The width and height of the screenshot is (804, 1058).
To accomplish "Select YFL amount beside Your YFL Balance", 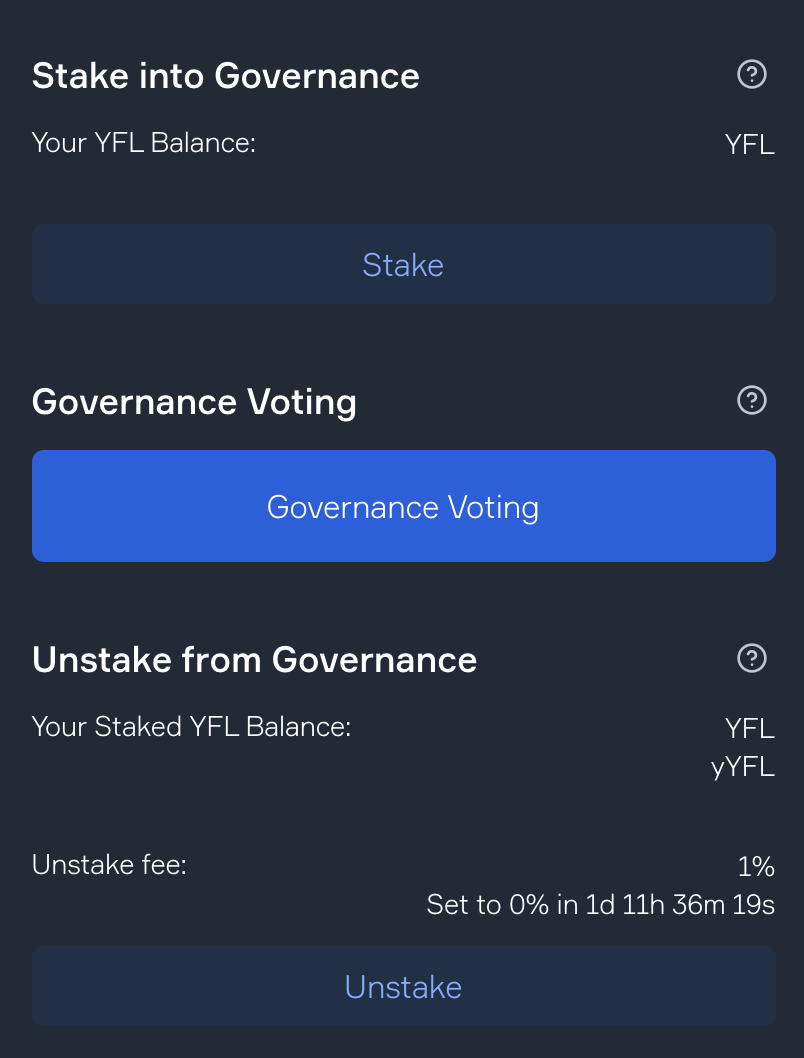I will pyautogui.click(x=749, y=144).
